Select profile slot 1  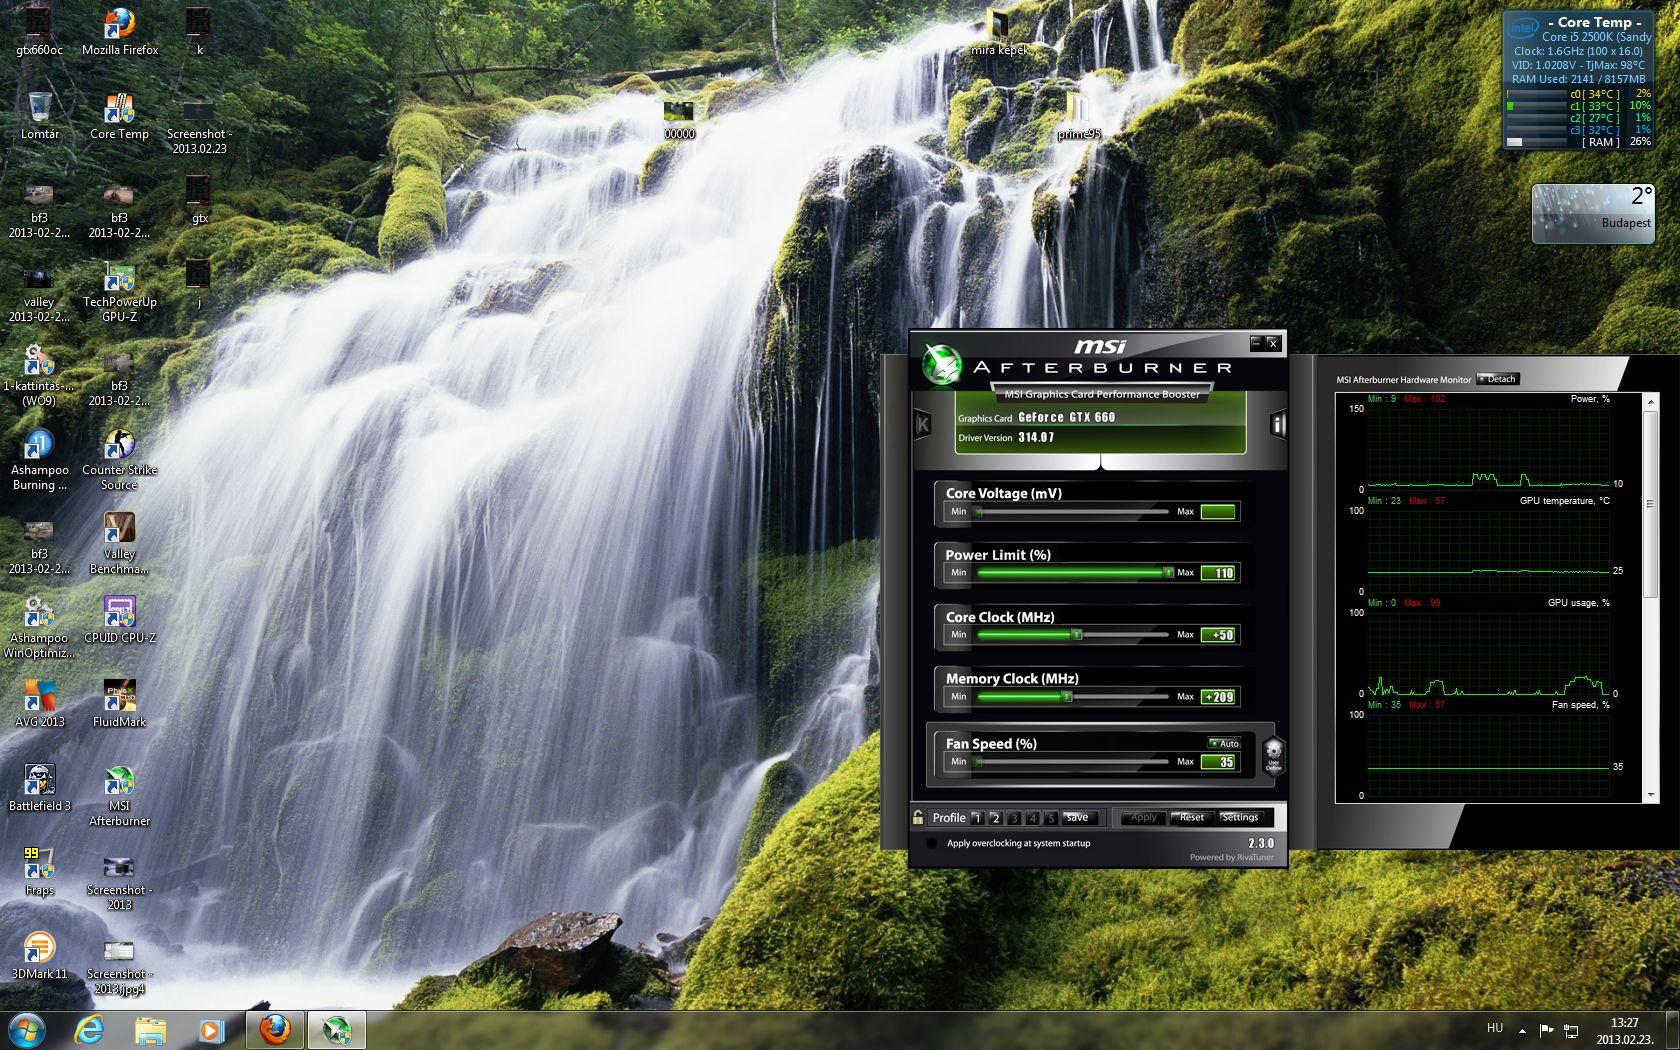pos(977,818)
